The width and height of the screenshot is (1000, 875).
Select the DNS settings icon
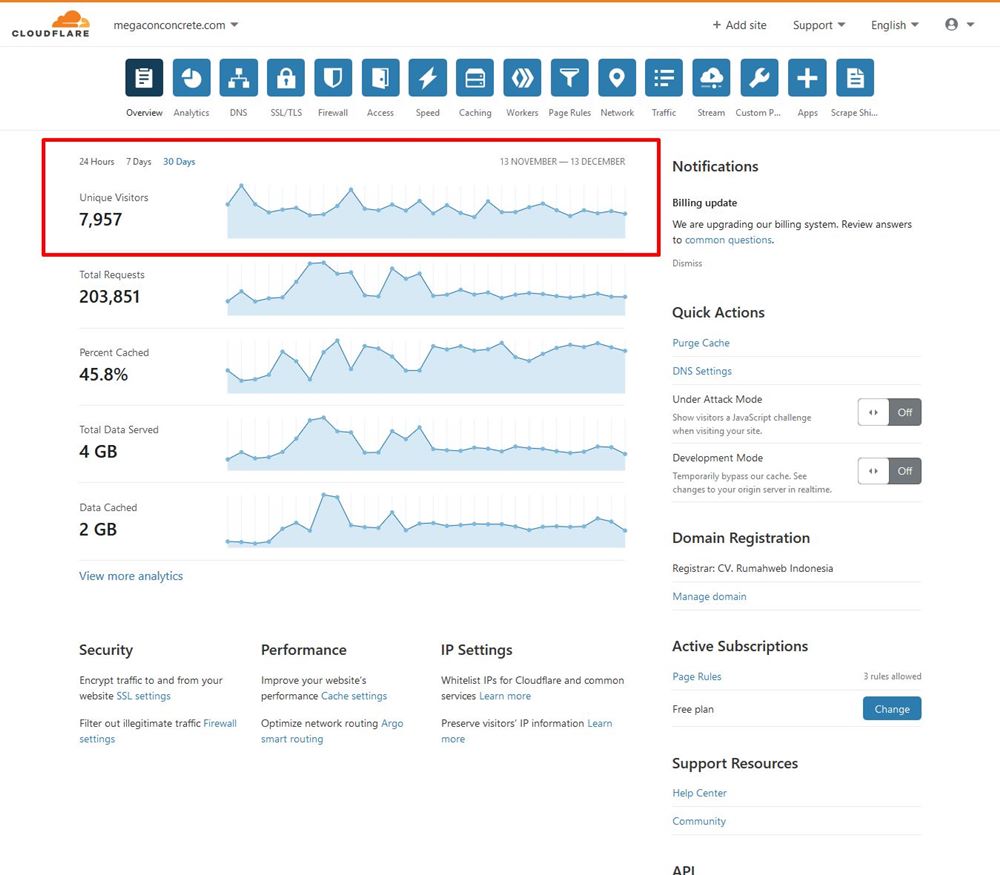click(238, 77)
